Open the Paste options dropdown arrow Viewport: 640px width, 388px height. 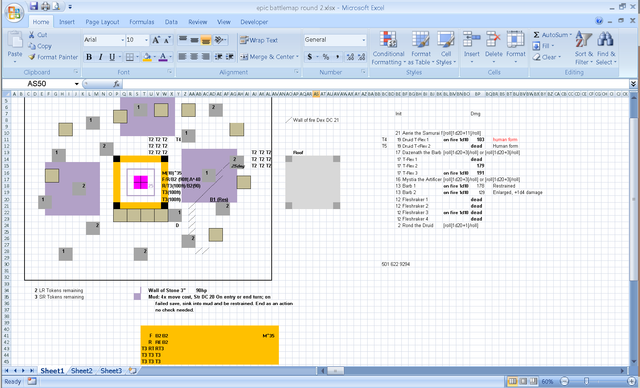coord(15,62)
